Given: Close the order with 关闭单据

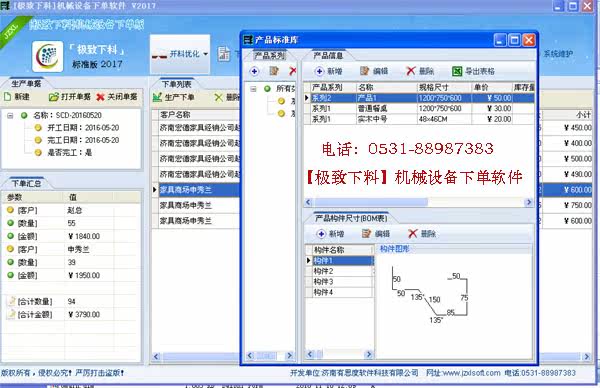Looking at the screenshot, I should tap(117, 97).
